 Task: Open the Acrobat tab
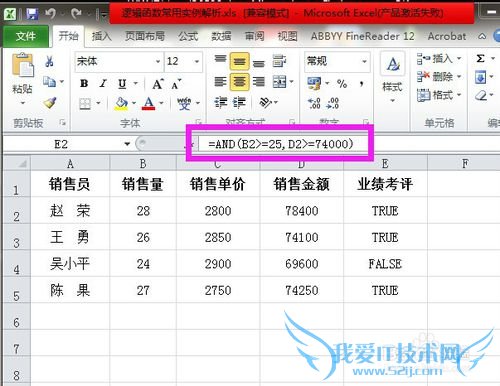(x=447, y=36)
